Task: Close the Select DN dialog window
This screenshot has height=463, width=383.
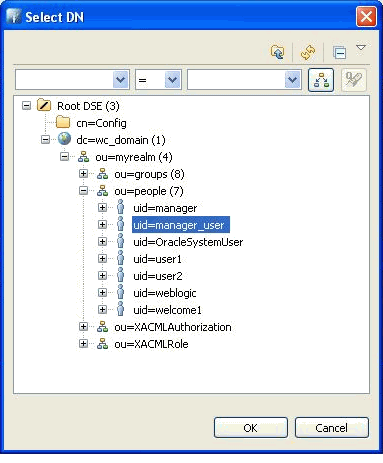Action: tap(366, 16)
